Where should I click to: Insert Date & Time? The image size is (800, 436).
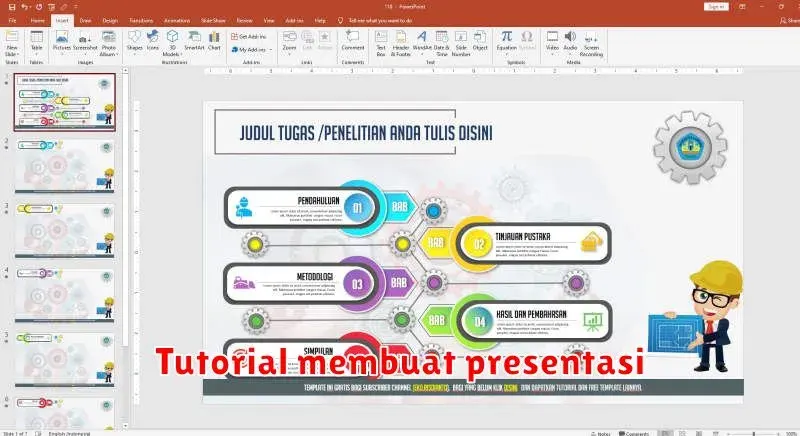442,43
